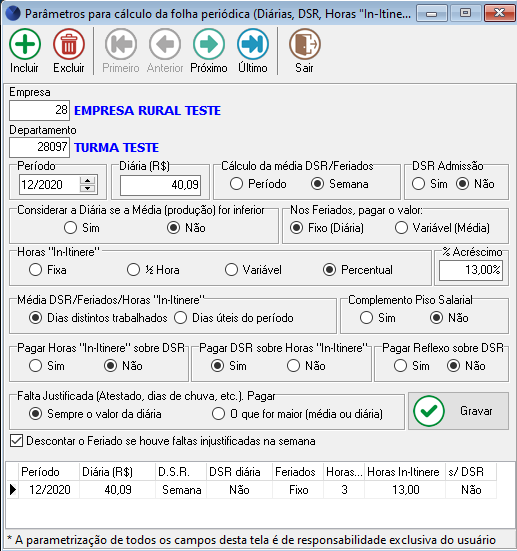Image resolution: width=517 pixels, height=551 pixels.
Task: Select Período for DSR/Feriados average
Action: tap(237, 184)
